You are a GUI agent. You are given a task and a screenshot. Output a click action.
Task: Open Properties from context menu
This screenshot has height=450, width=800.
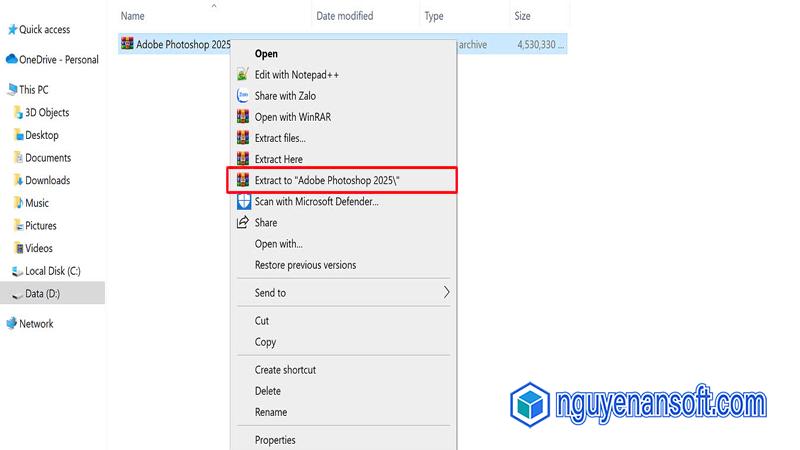pyautogui.click(x=344, y=440)
